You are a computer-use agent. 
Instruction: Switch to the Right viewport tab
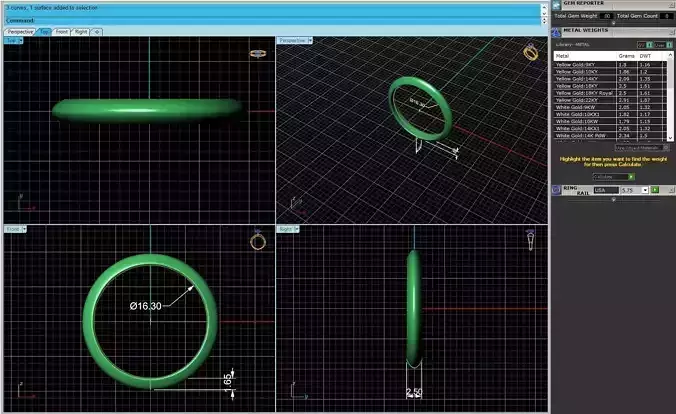81,31
